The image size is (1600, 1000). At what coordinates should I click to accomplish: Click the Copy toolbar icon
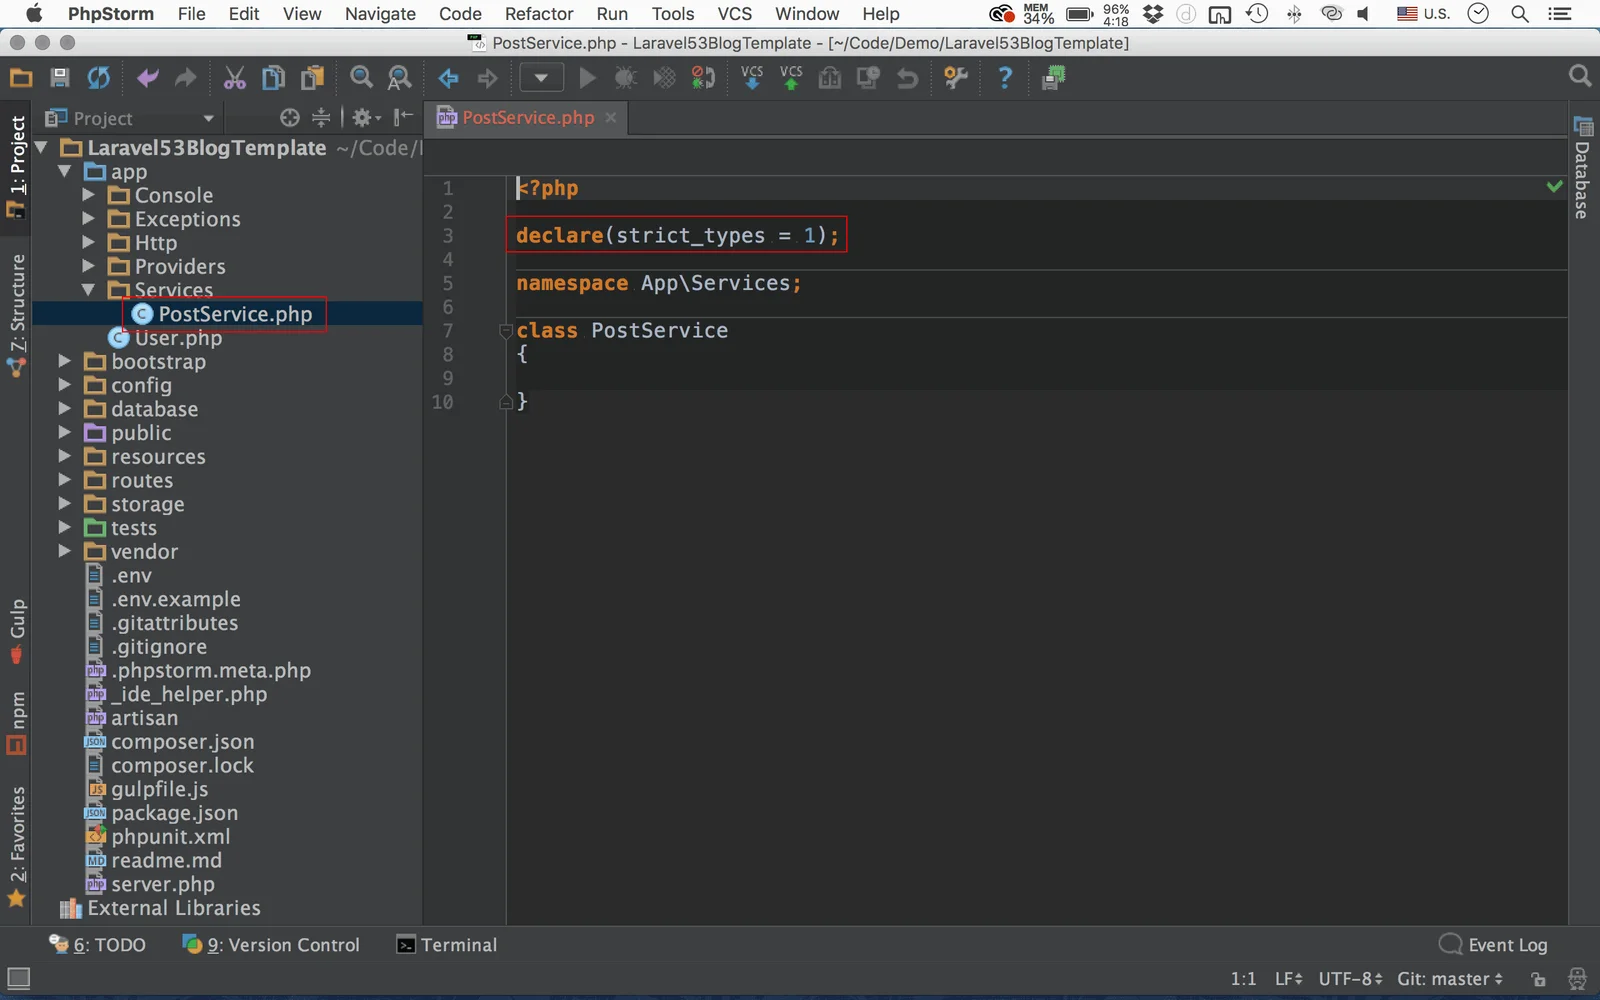tap(273, 78)
